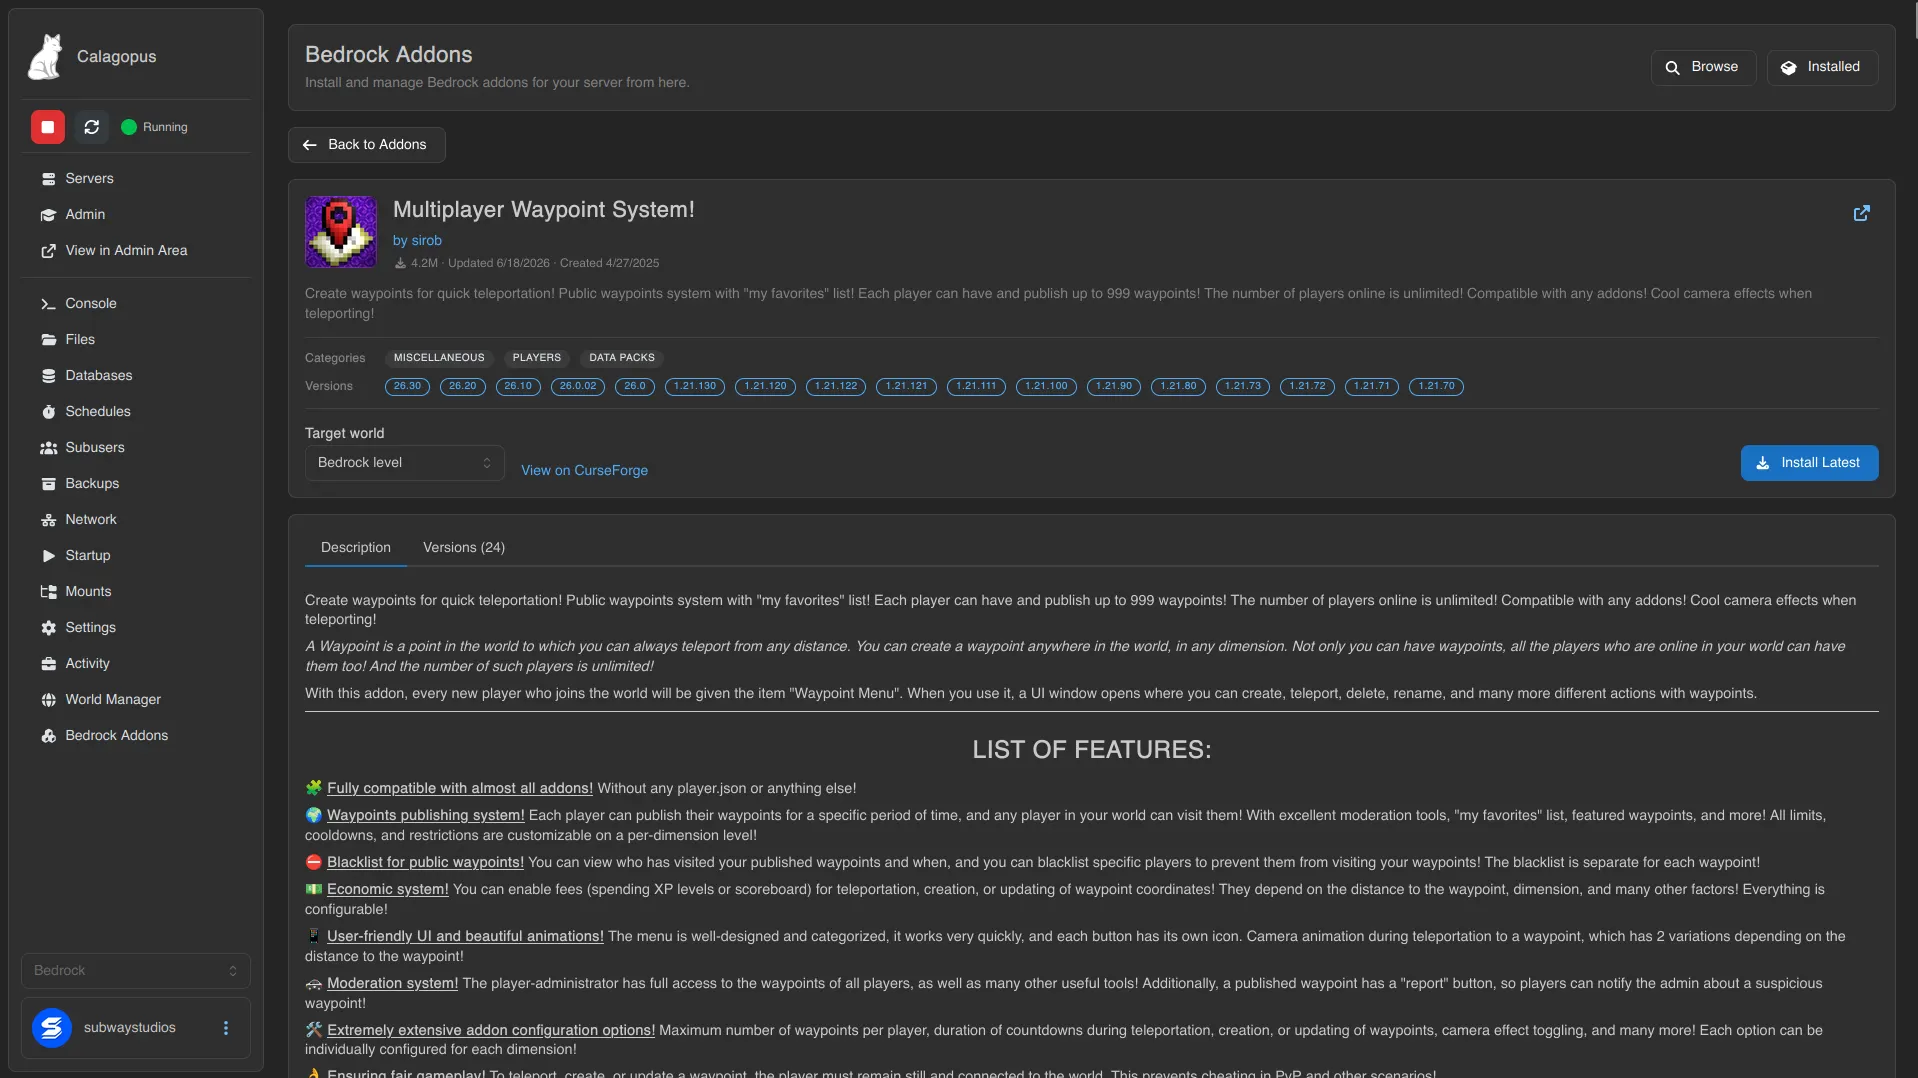The width and height of the screenshot is (1918, 1078).
Task: Click "User-friendly UI and beautiful animations!" text
Action: [465, 937]
